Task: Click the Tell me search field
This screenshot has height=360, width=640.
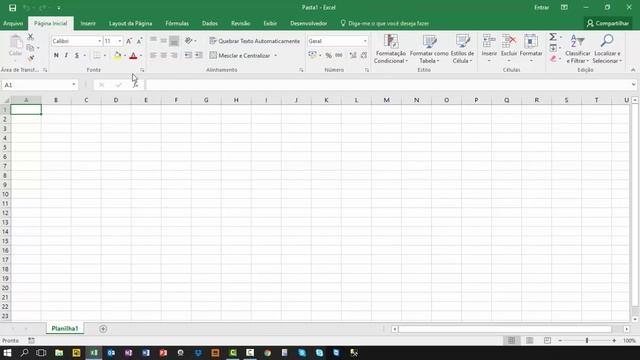Action: (x=385, y=24)
